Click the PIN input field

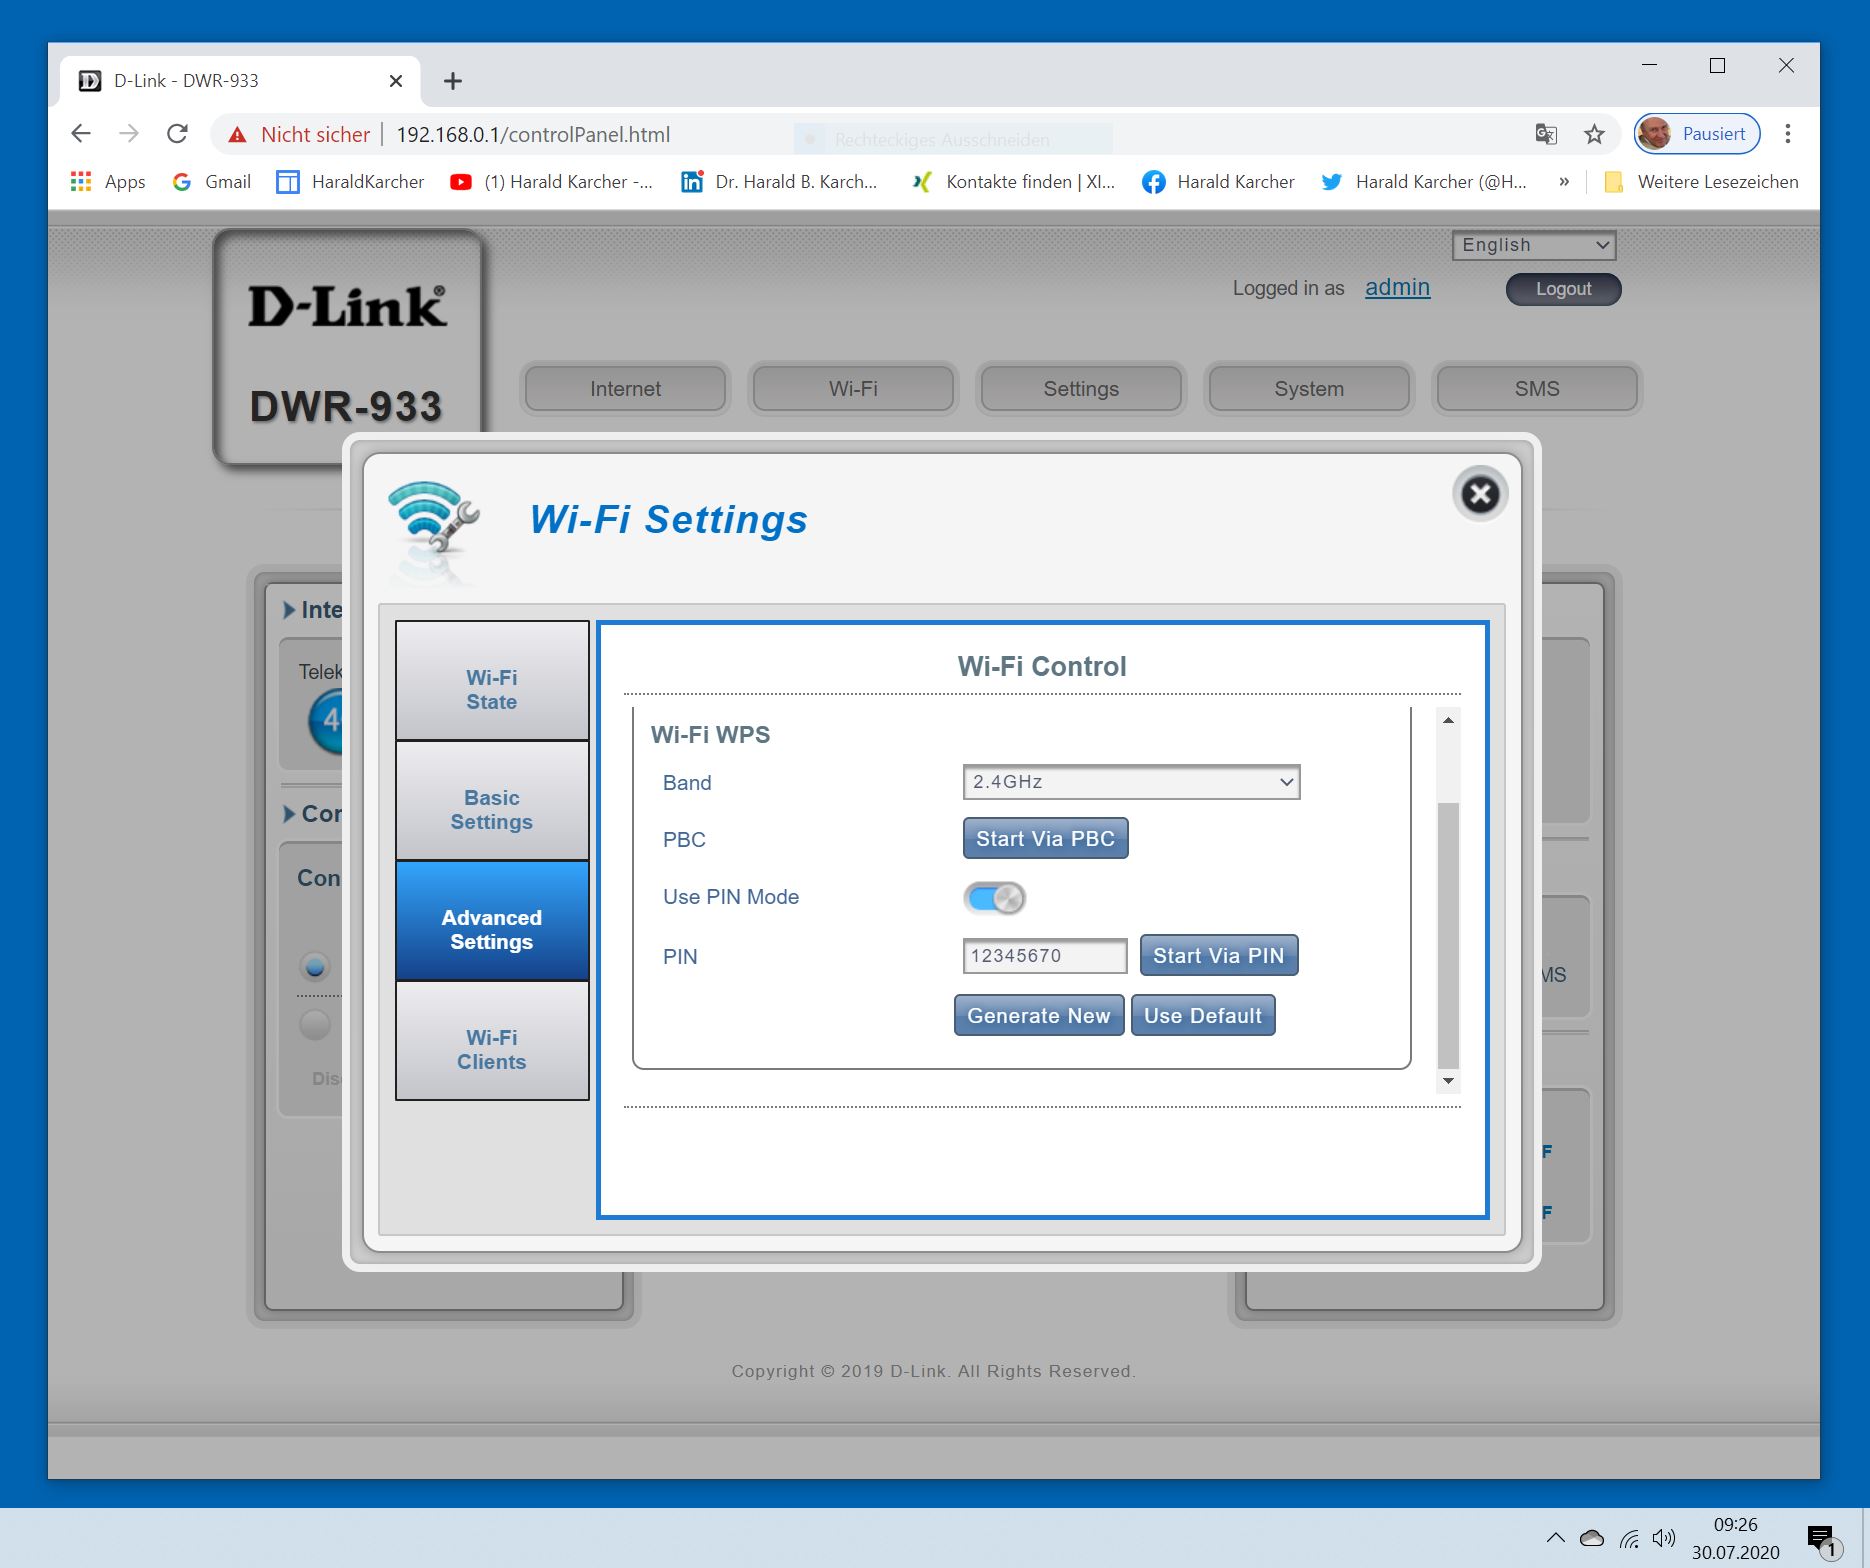(x=1045, y=955)
